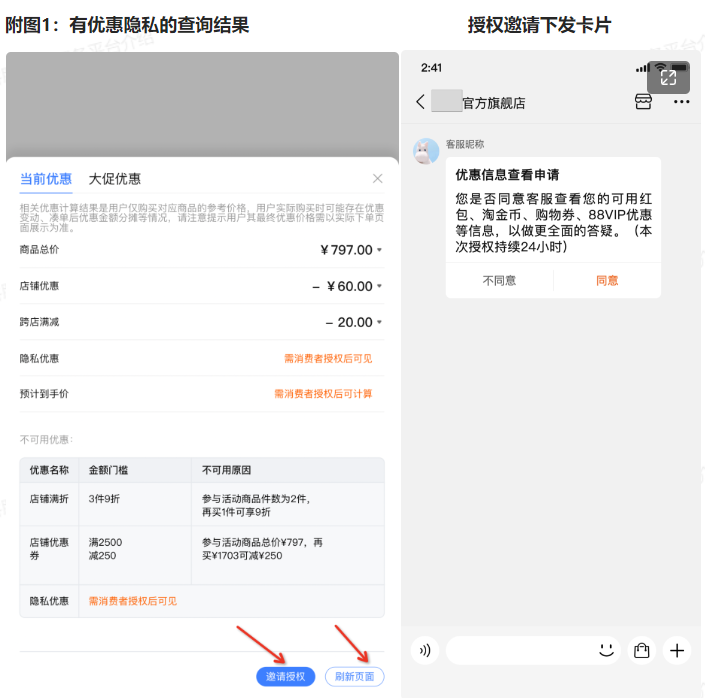Click the 隐私优惠 cell in unavailable table
This screenshot has height=698, width=705.
(x=49, y=601)
